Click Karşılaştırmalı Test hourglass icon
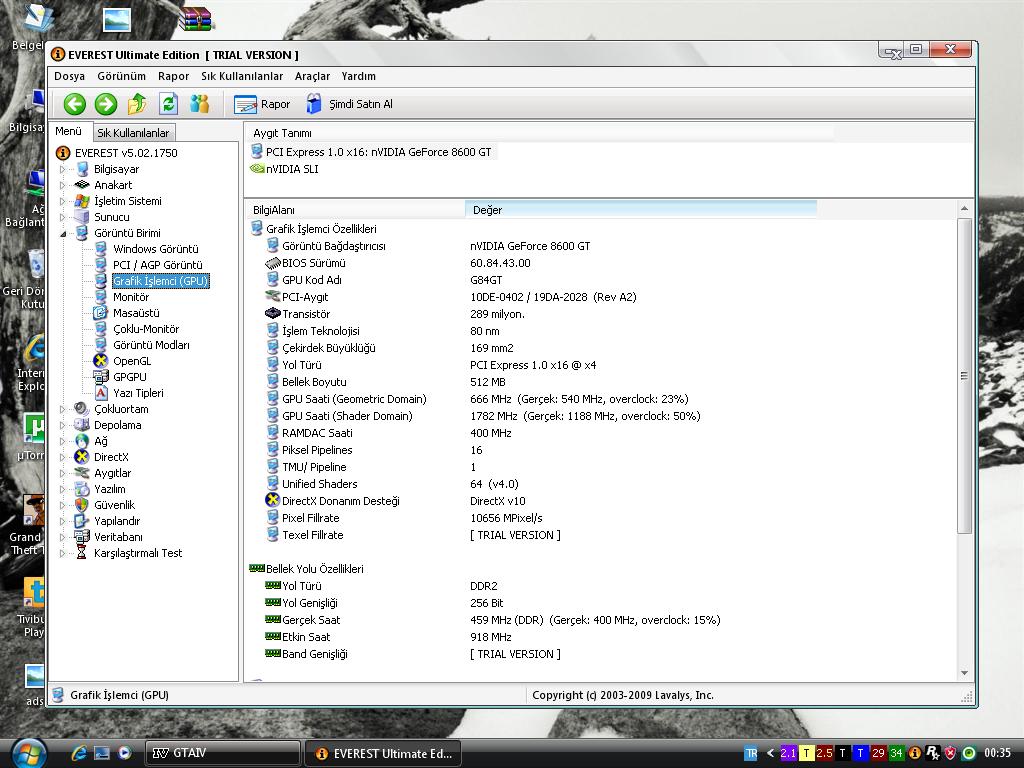 pyautogui.click(x=82, y=553)
